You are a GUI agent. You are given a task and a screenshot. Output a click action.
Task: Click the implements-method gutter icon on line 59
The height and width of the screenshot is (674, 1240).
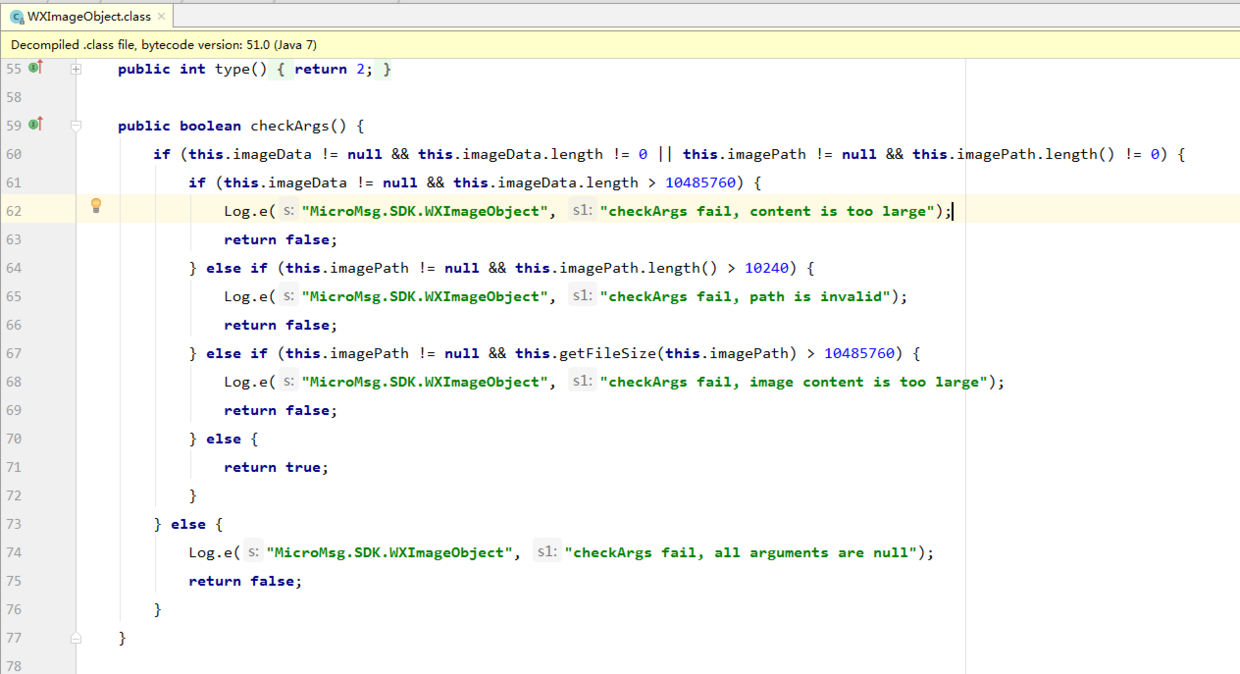click(36, 125)
